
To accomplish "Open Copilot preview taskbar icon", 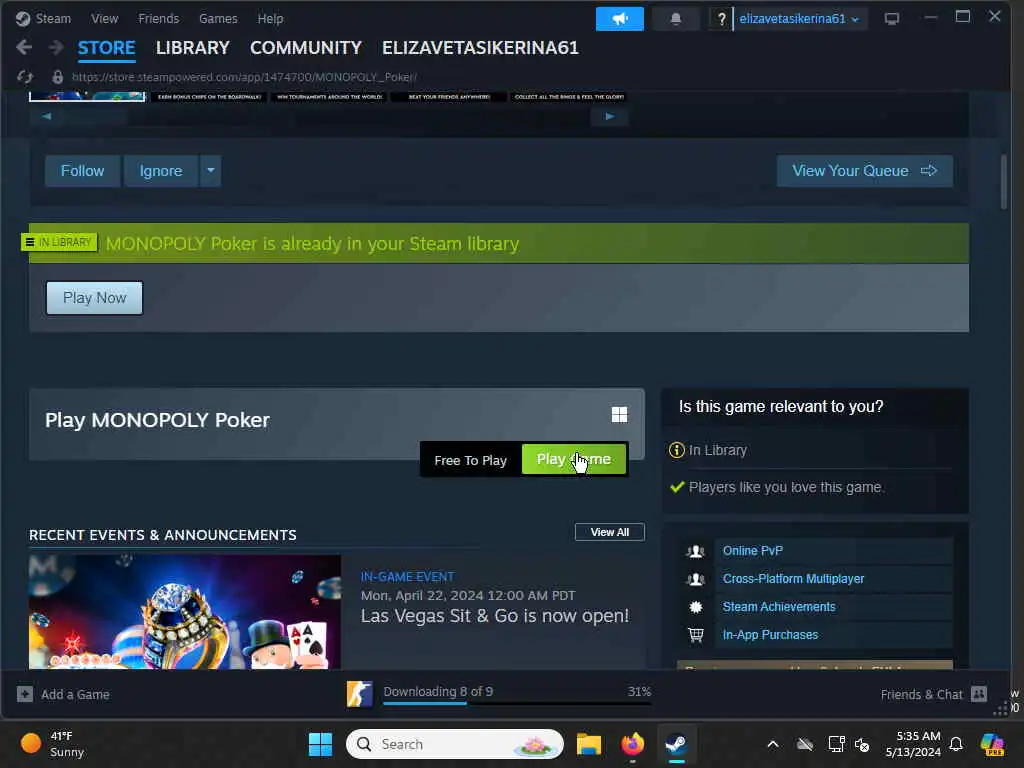I will click(x=992, y=744).
